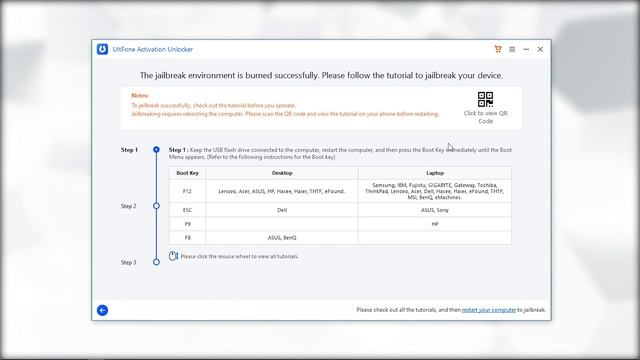Click the 'HP' laptop cell

click(x=435, y=224)
